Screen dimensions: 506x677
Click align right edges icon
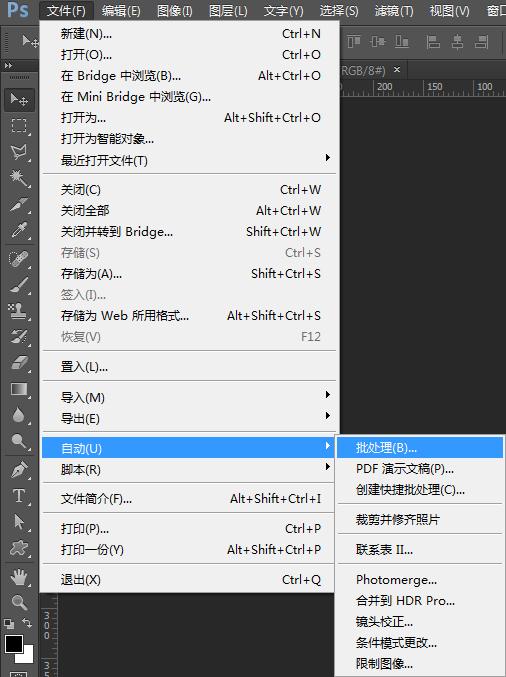pyautogui.click(x=481, y=42)
